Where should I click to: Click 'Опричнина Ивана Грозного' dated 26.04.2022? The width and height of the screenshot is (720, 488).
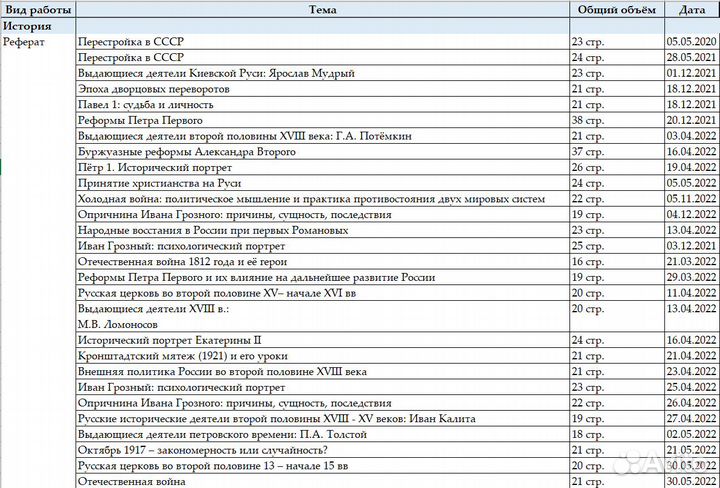click(x=322, y=403)
